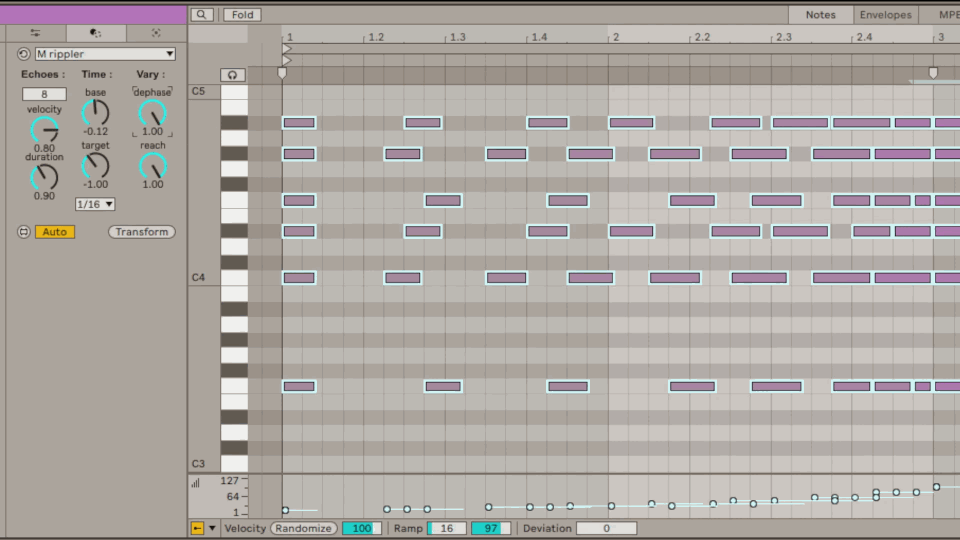Click the reset icon beside M rippler

point(24,54)
